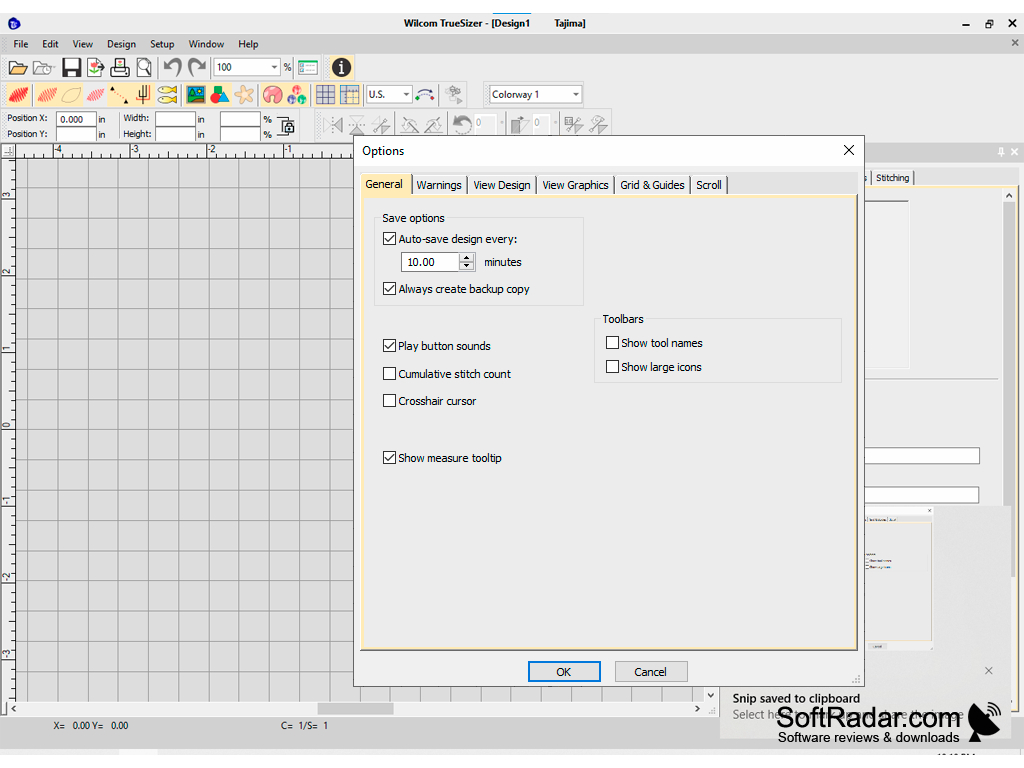Switch to the View Graphics tab

point(575,185)
